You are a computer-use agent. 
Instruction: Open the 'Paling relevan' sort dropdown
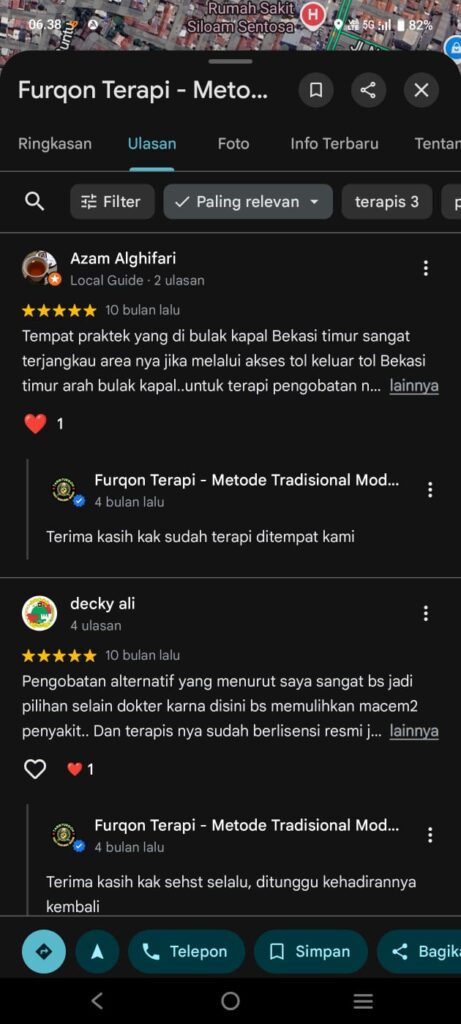tap(248, 201)
